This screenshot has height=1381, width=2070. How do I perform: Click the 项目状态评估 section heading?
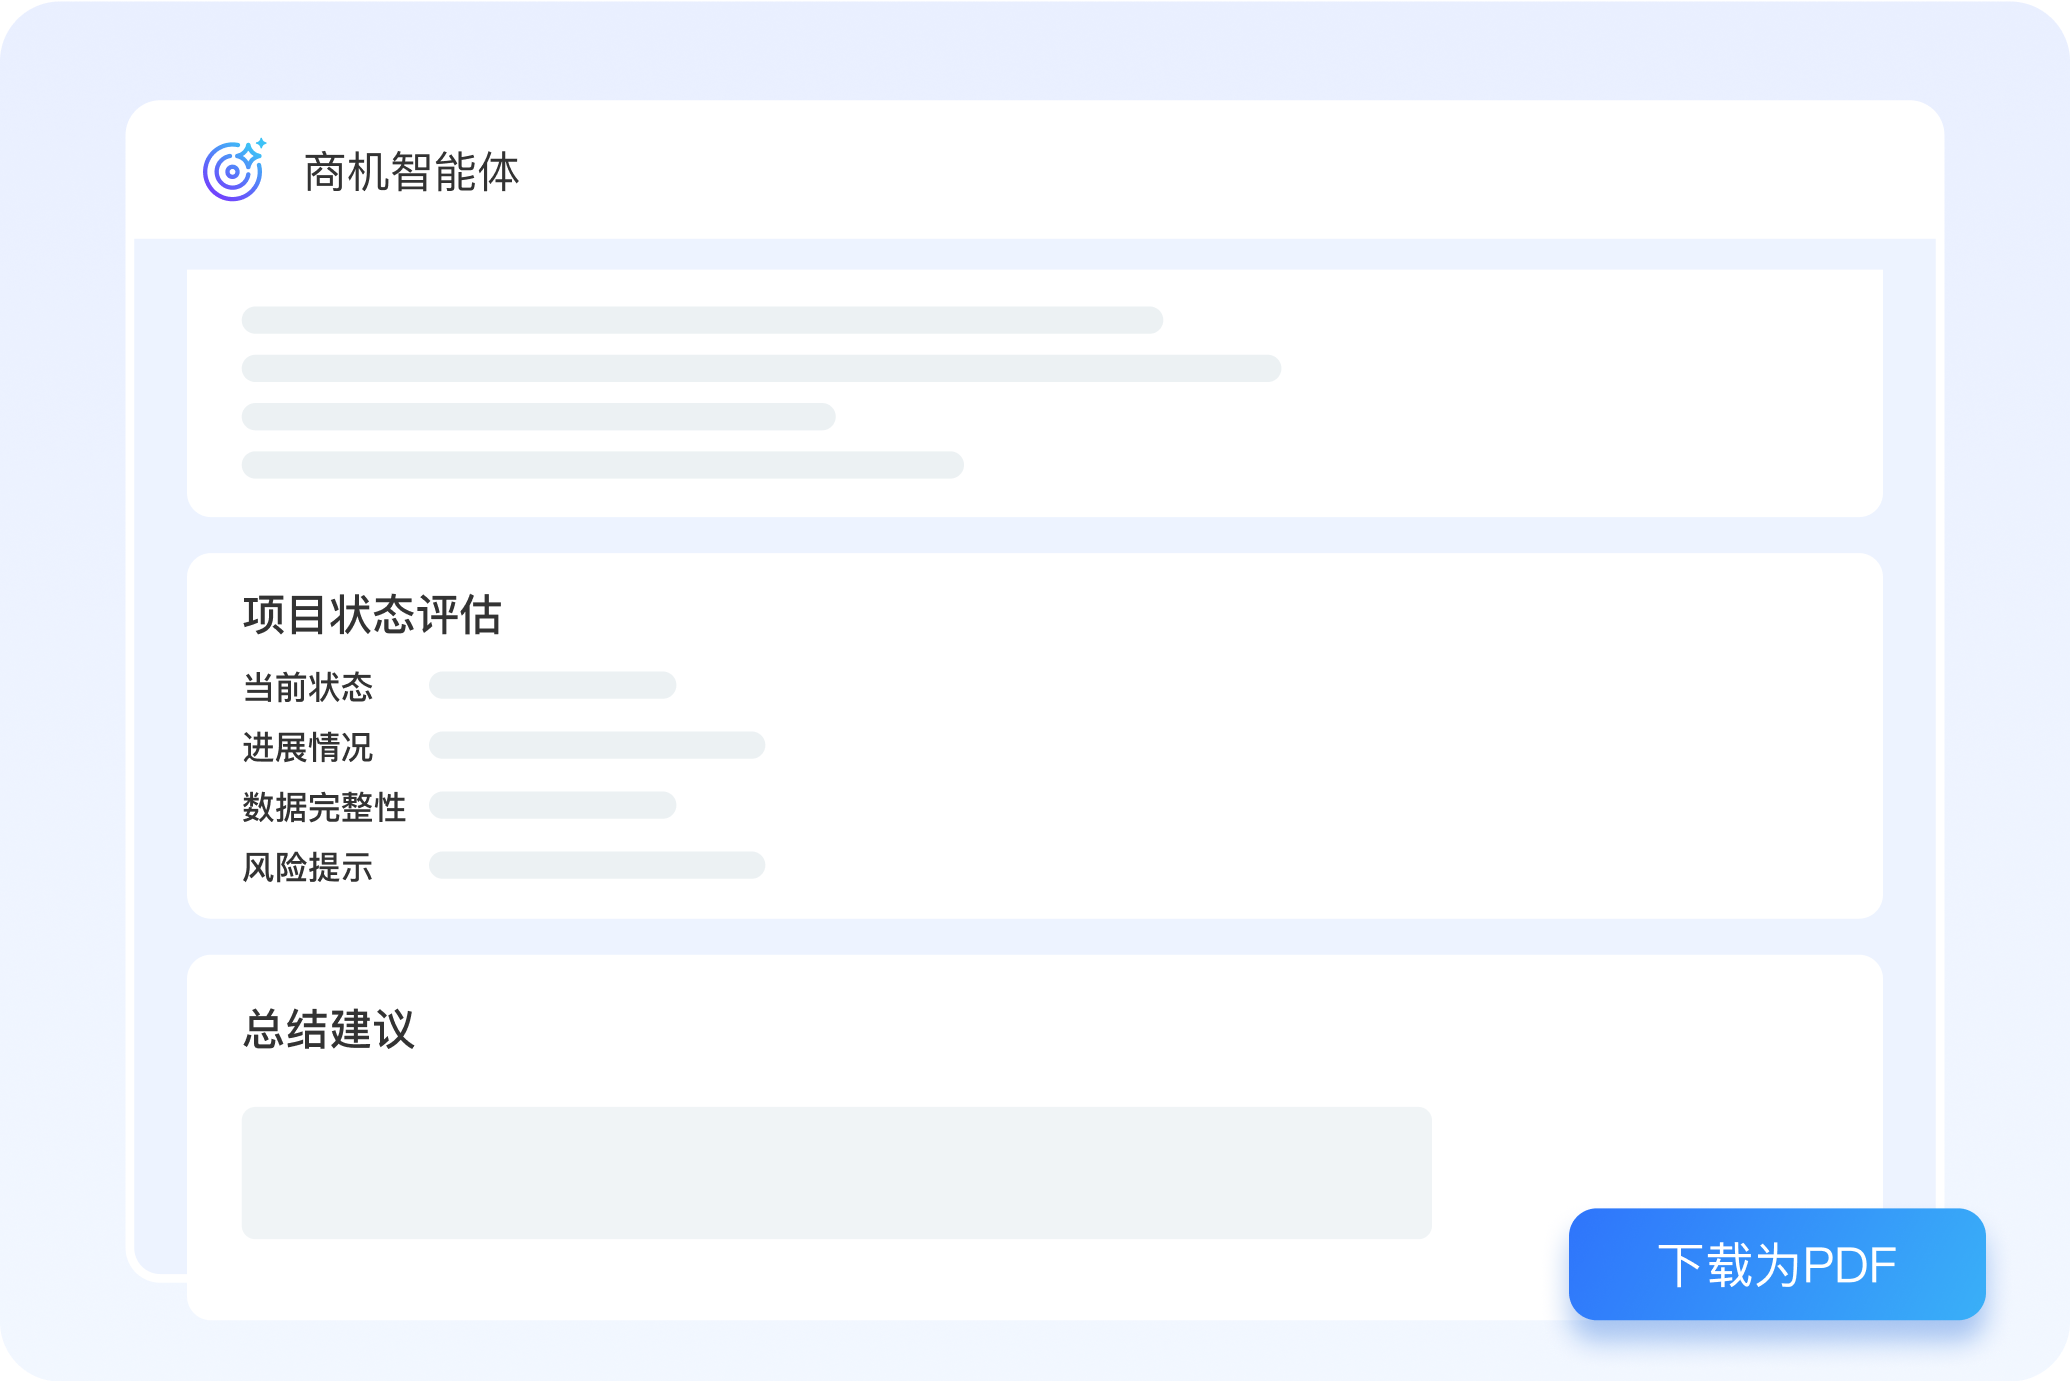click(372, 614)
